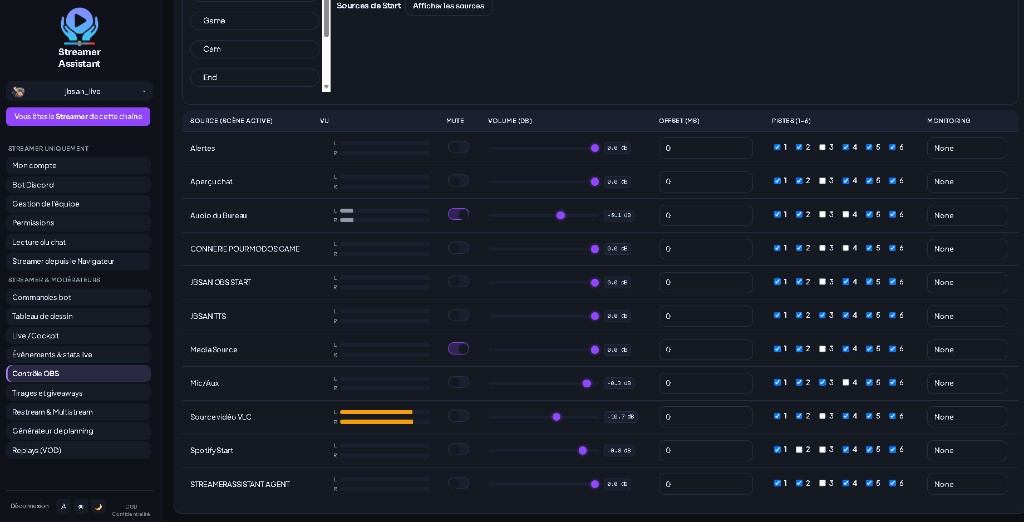The height and width of the screenshot is (522, 1024).
Task: Uncheck track 3 for Mic/Aux
Action: click(x=822, y=383)
